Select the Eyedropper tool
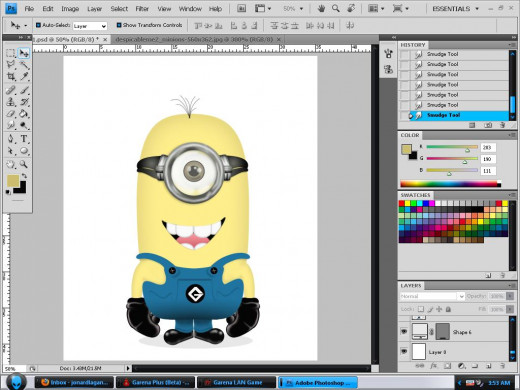520x390 pixels. pos(24,76)
